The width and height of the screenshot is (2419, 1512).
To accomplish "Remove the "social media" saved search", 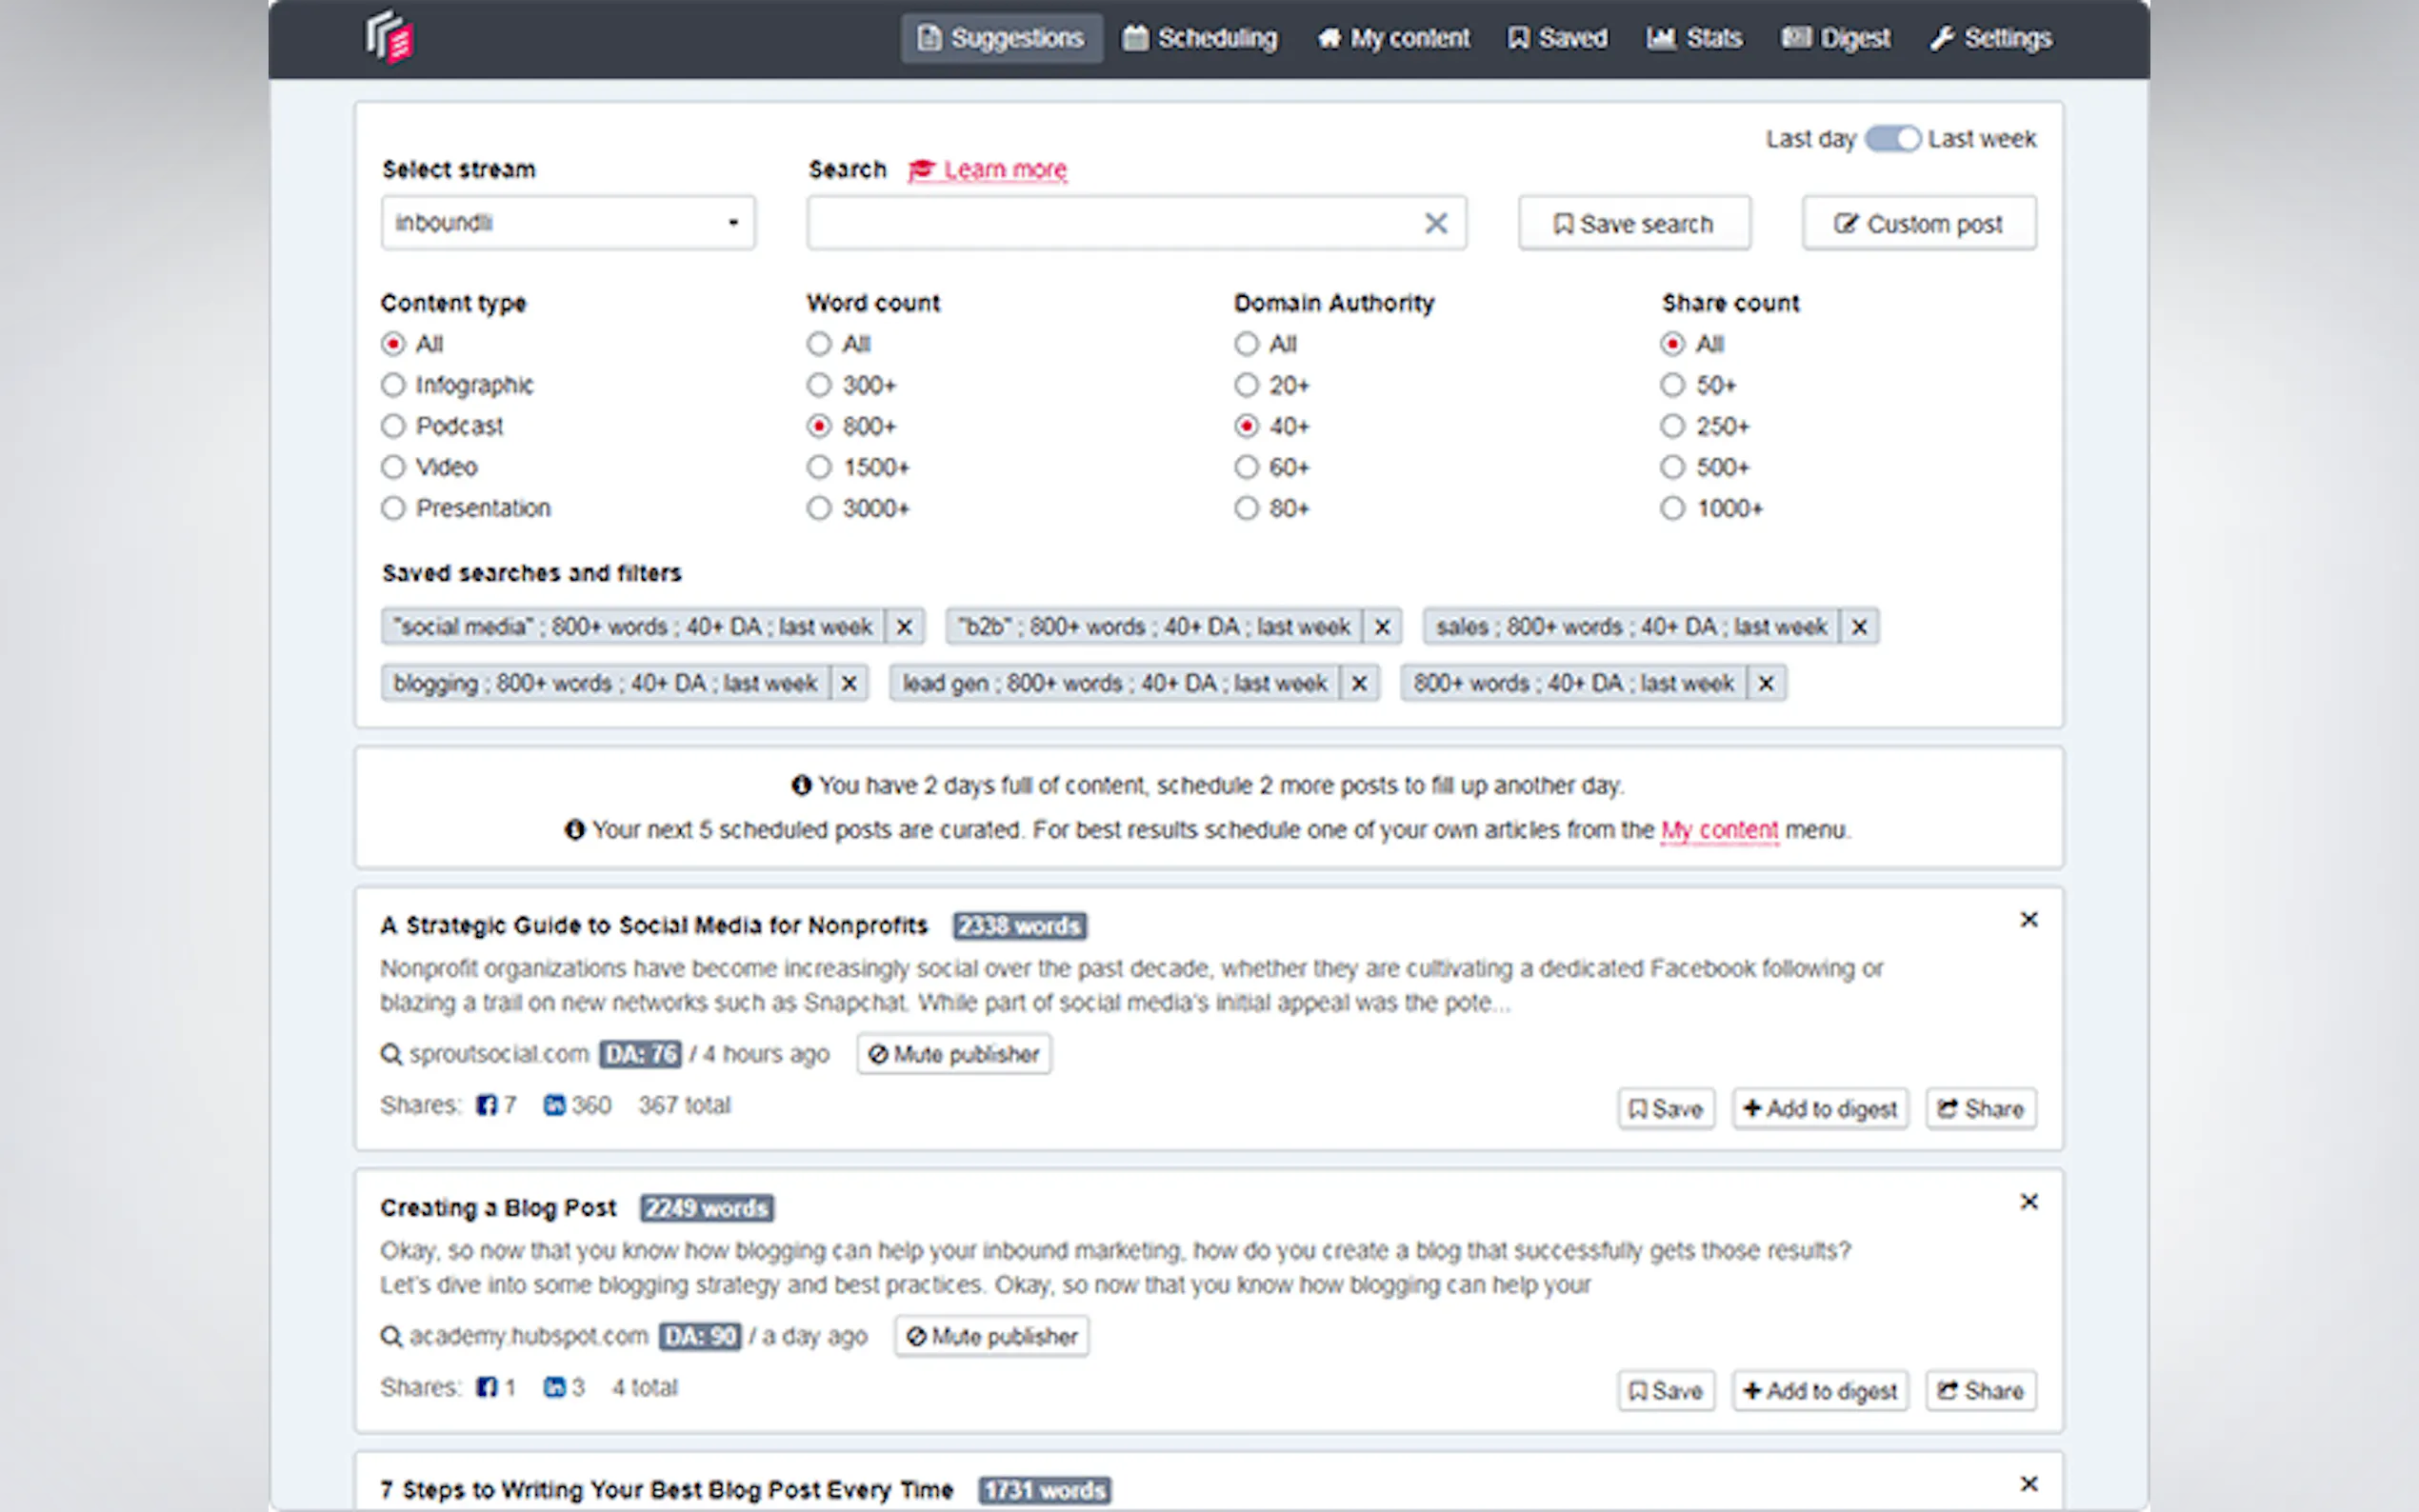I will click(904, 627).
